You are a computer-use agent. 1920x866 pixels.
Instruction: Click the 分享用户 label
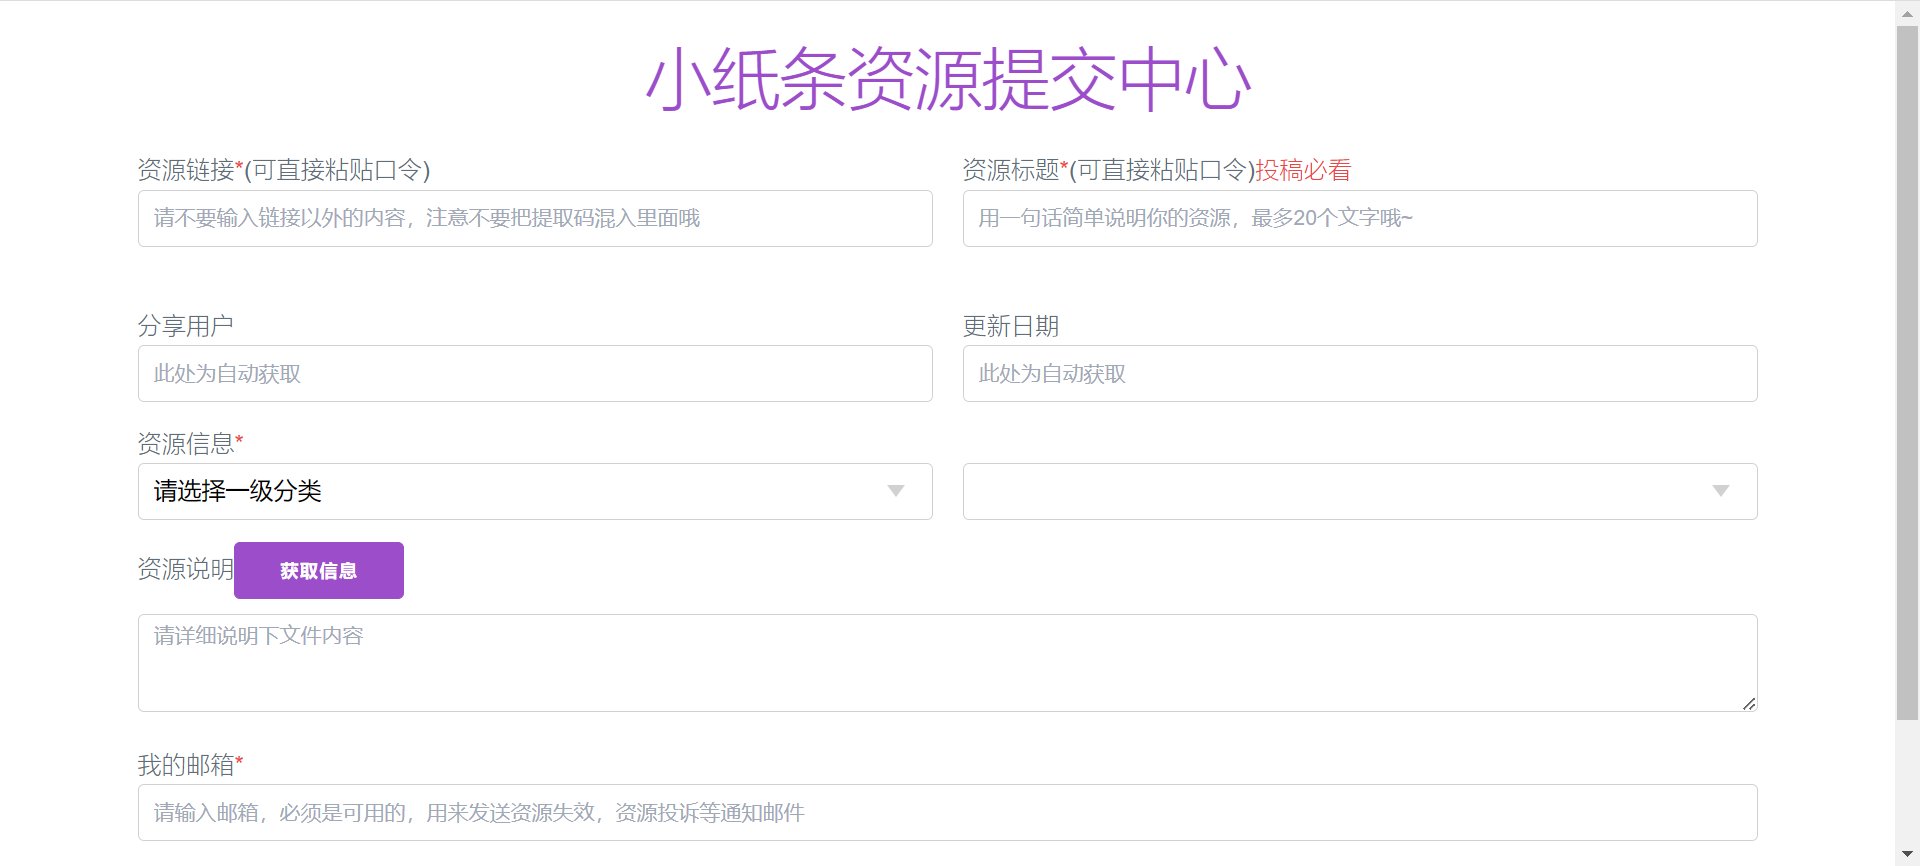pyautogui.click(x=185, y=326)
